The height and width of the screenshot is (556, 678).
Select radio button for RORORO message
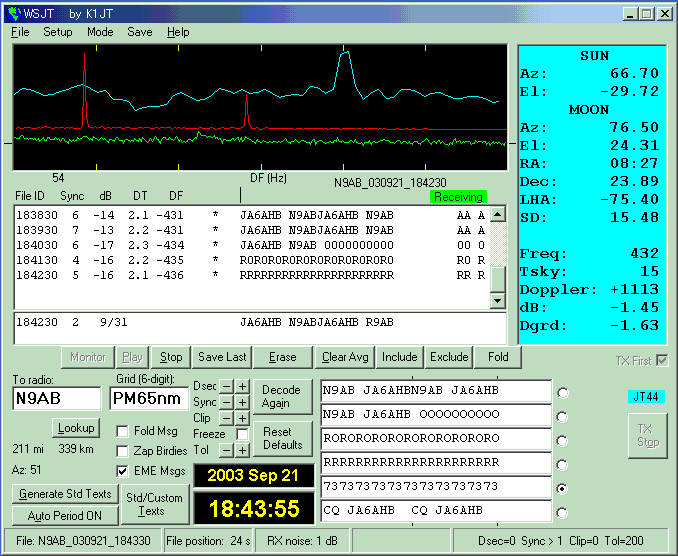563,441
